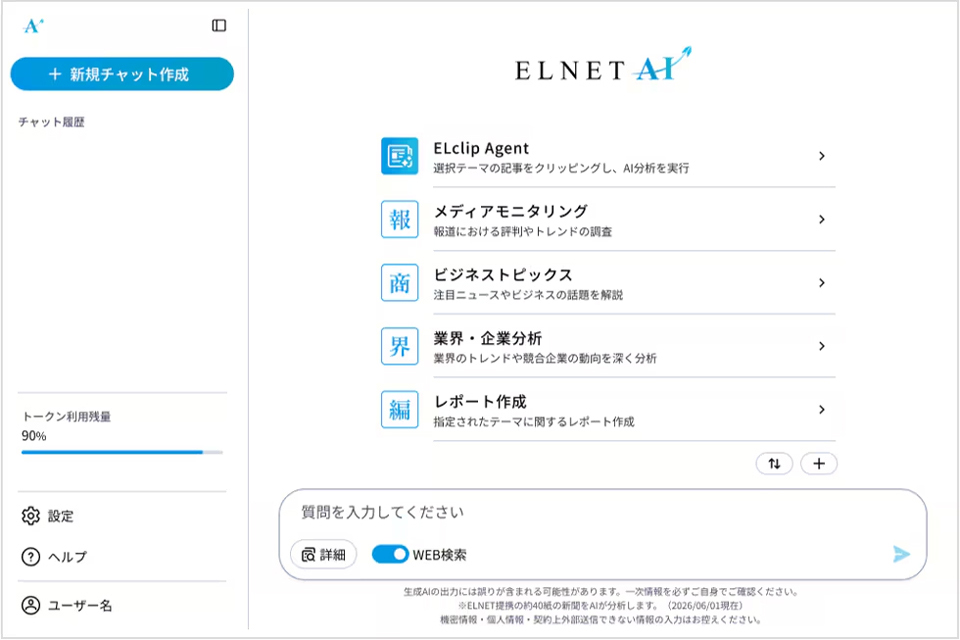This screenshot has height=640, width=960.
Task: Expand the 業界・企業分析 chevron
Action: tap(822, 346)
